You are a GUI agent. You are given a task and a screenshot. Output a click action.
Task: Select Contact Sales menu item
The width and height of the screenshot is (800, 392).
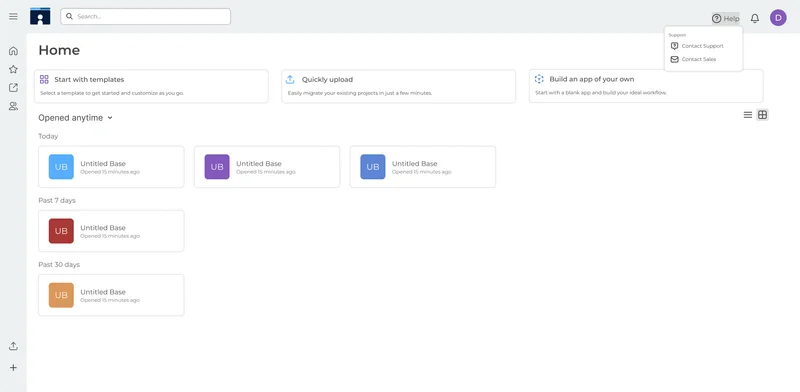click(703, 59)
